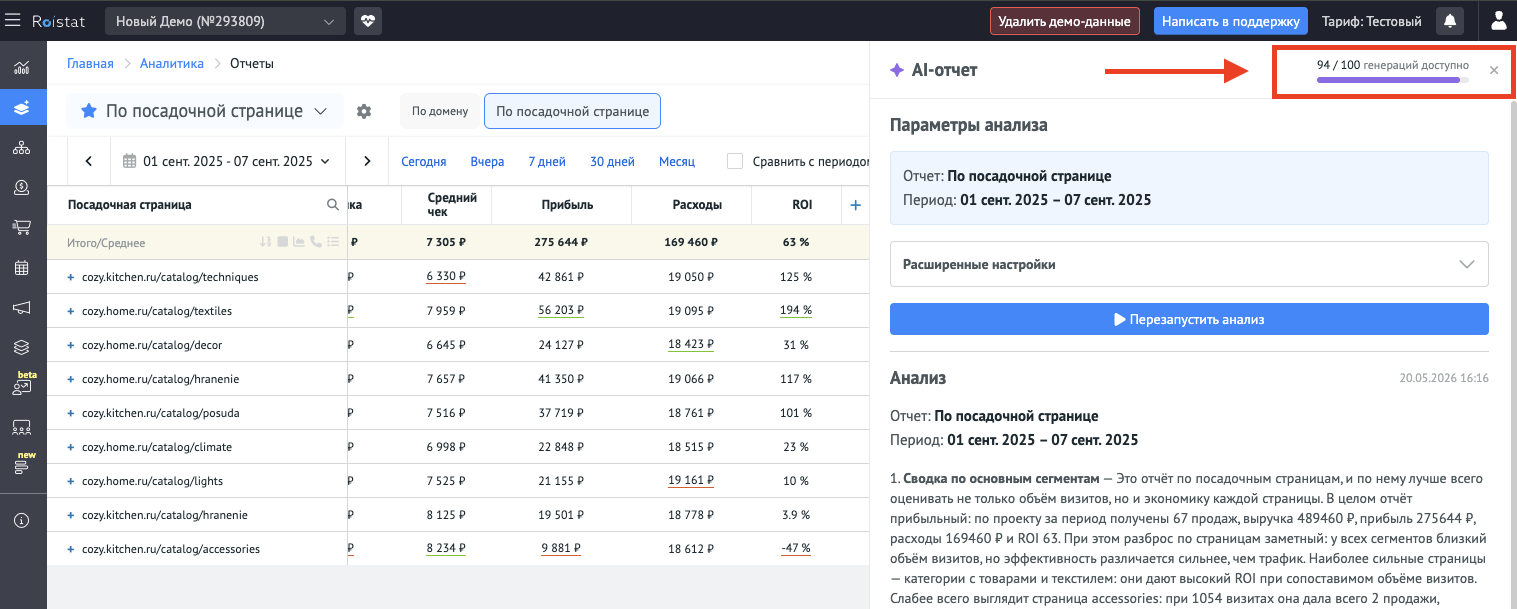1517x609 pixels.
Task: Open the info circle sidebar icon
Action: (x=23, y=521)
